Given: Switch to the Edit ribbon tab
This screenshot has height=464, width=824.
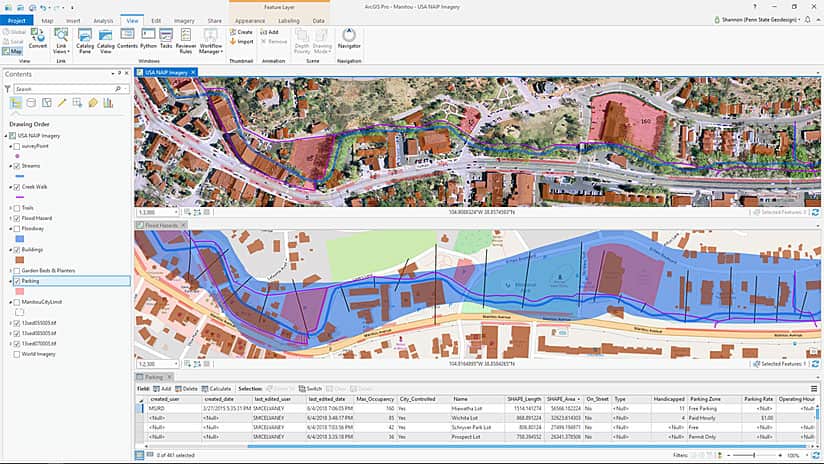Looking at the screenshot, I should 156,20.
